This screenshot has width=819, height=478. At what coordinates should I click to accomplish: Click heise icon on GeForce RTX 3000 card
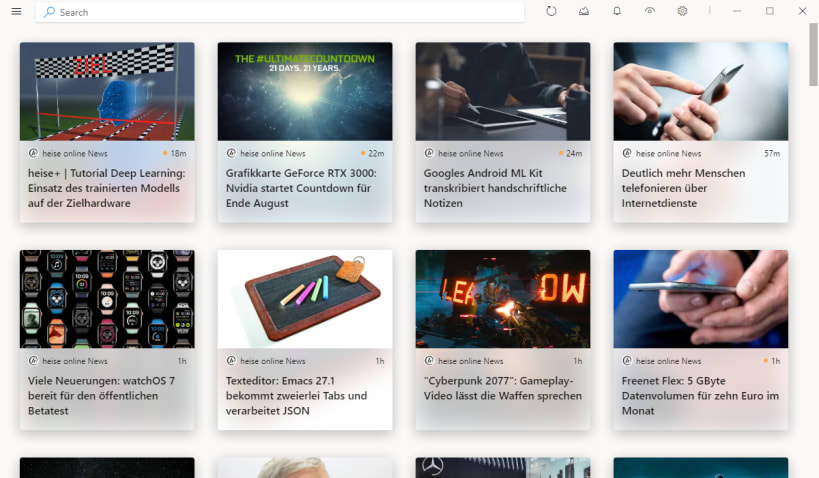tap(231, 153)
